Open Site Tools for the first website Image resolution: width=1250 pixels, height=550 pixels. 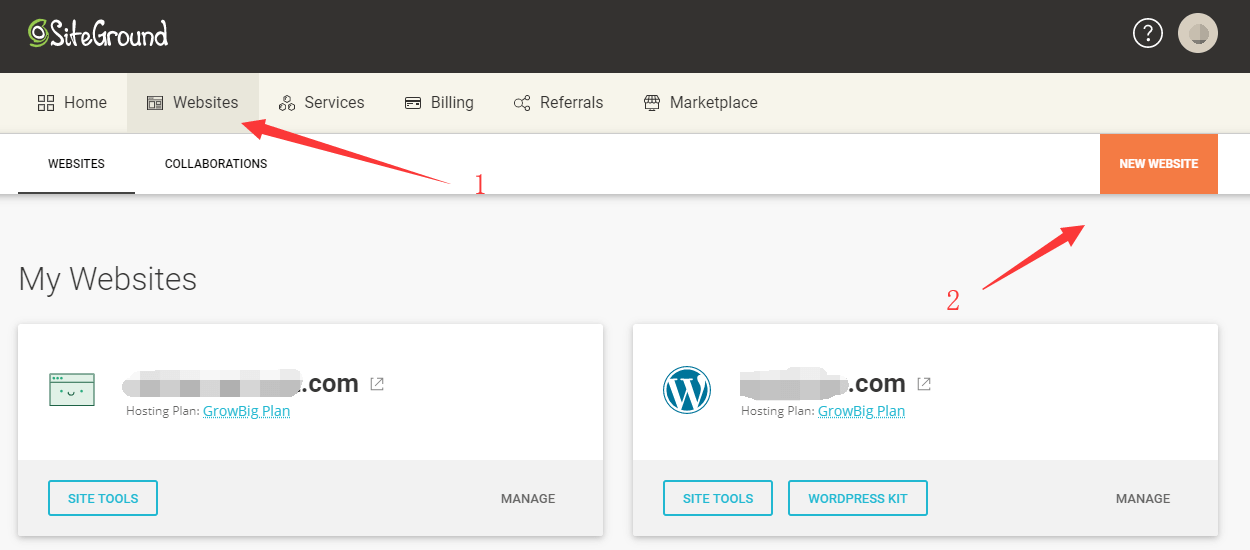click(103, 498)
